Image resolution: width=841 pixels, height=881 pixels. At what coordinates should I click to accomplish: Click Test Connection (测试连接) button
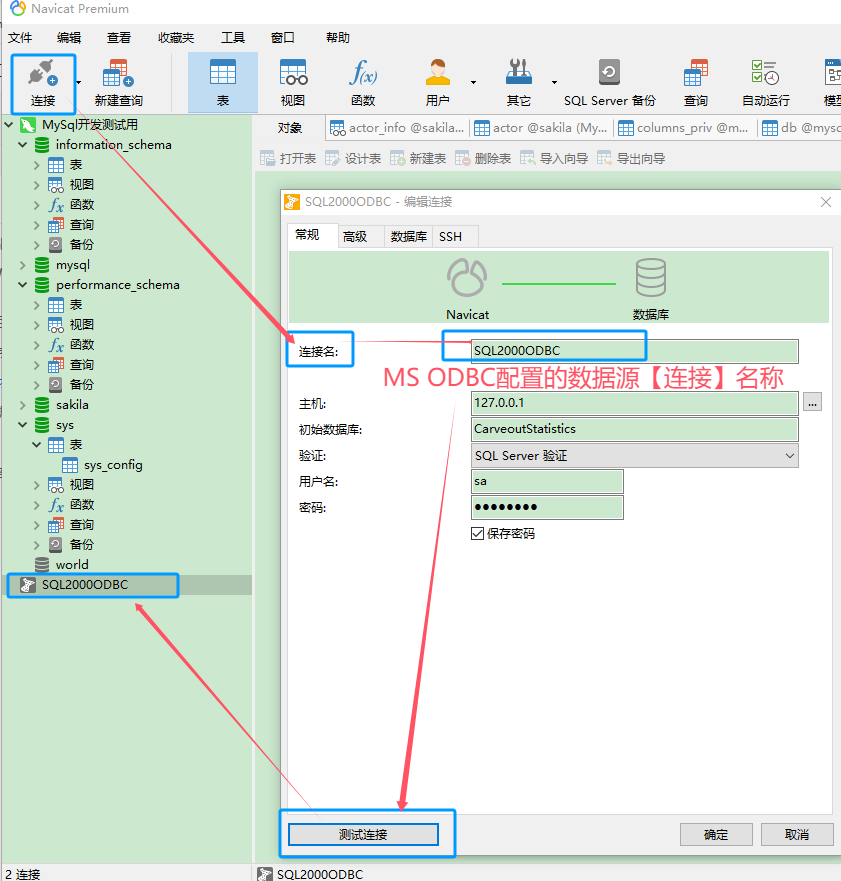pos(363,834)
